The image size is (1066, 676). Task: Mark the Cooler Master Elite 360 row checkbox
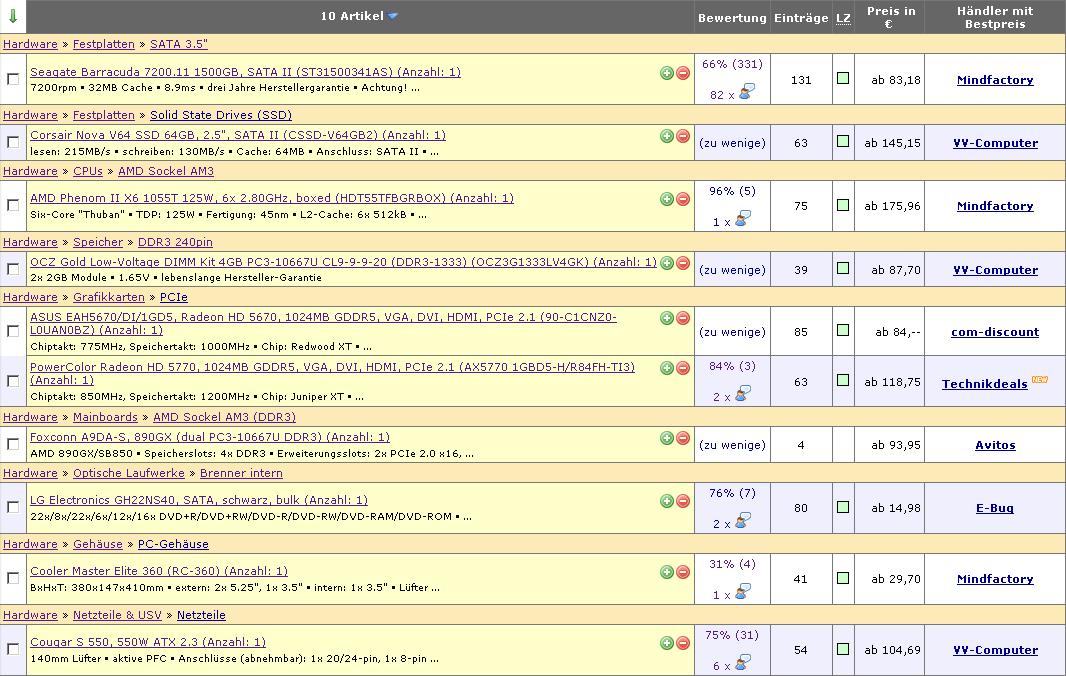pos(13,578)
